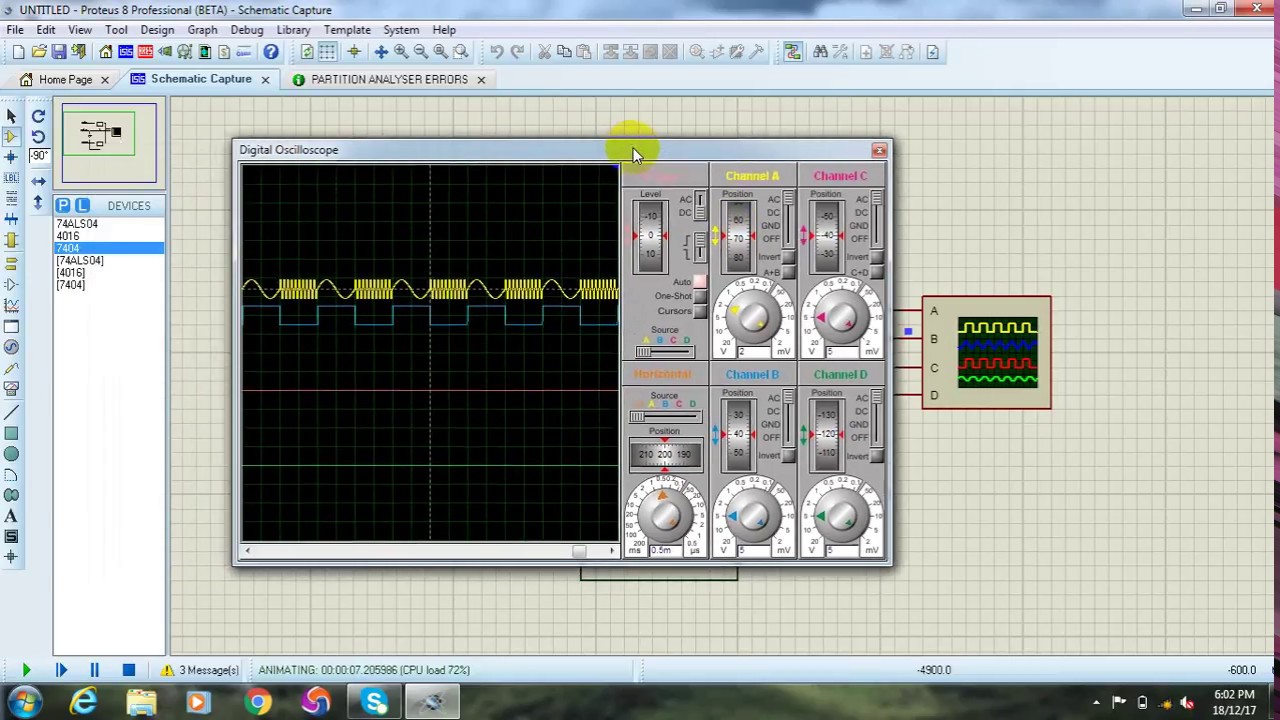The image size is (1280, 720).
Task: Toggle Channel C Invert button
Action: (x=877, y=257)
